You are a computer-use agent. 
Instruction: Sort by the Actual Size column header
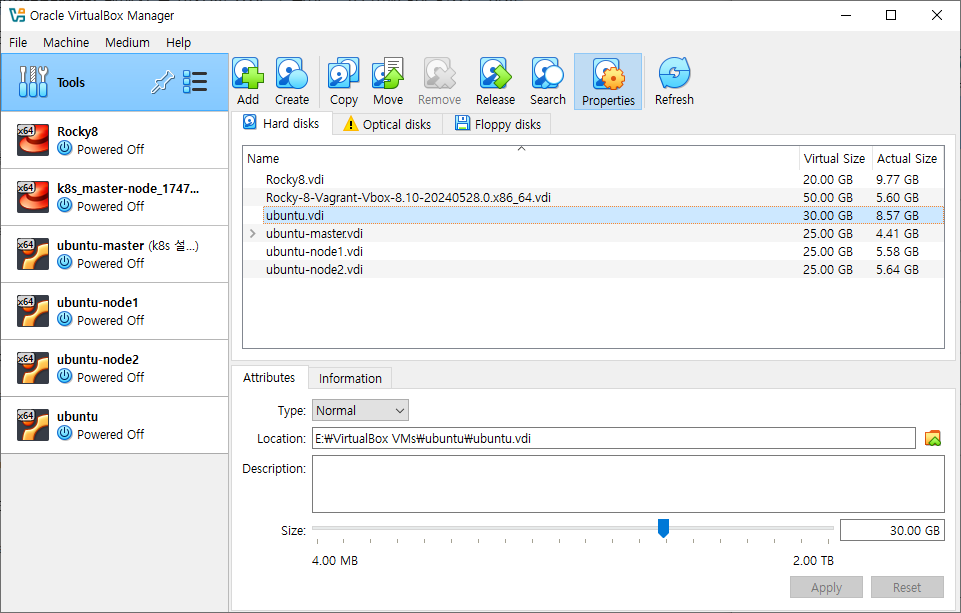pyautogui.click(x=907, y=158)
